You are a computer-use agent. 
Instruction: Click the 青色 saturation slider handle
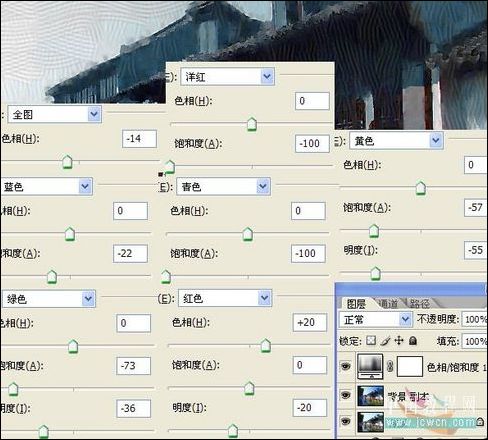(x=166, y=277)
